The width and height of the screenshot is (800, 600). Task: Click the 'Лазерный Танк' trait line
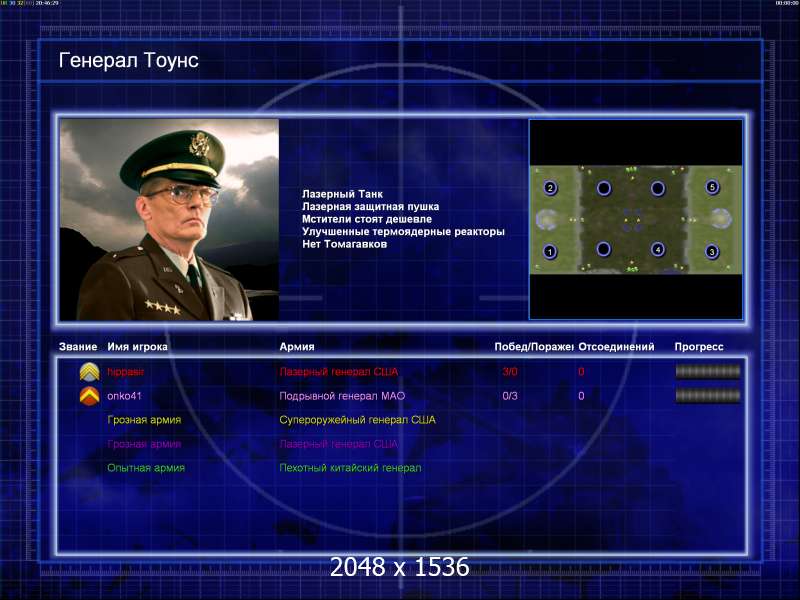pos(342,194)
